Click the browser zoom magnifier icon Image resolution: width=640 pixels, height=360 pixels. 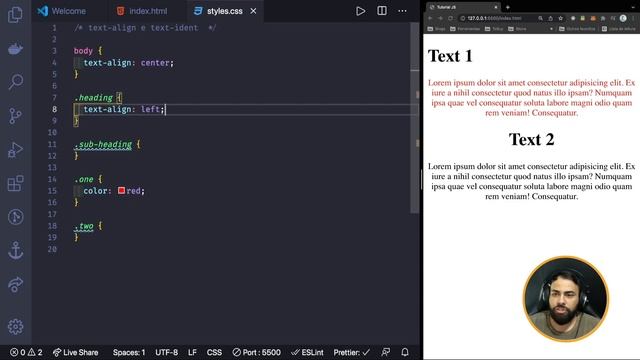point(540,18)
